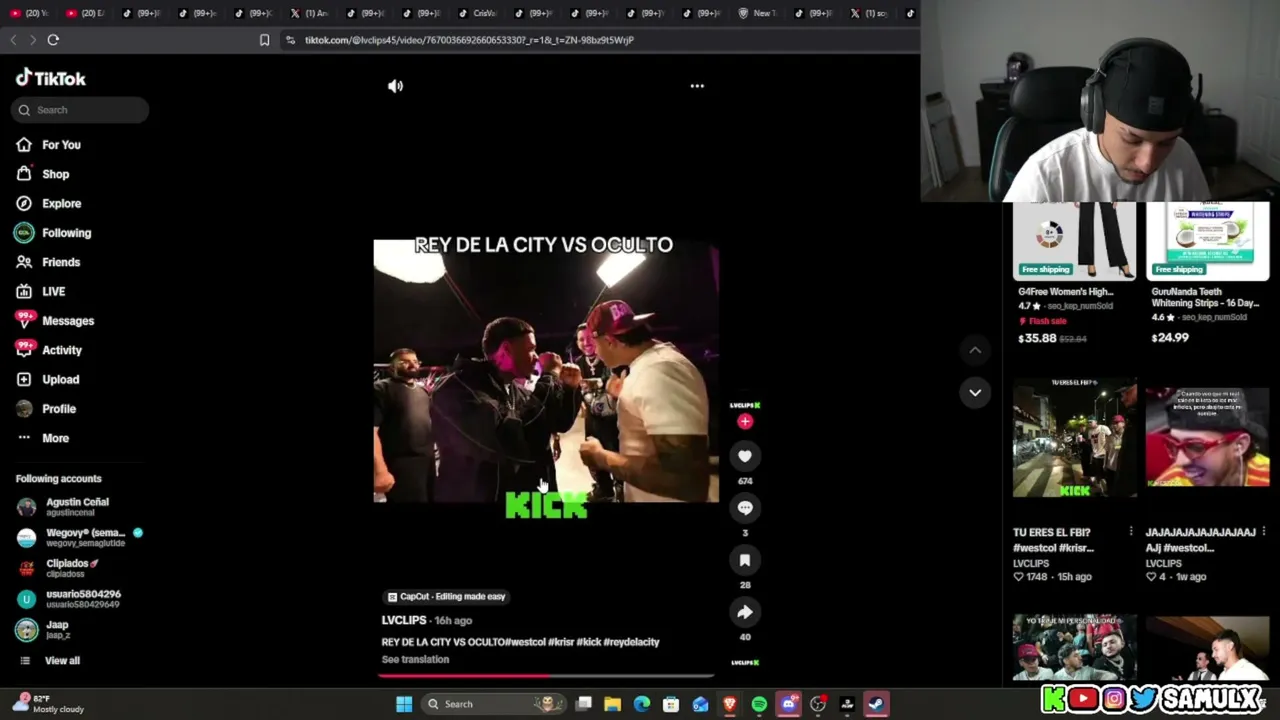Open the video's three-dot options menu
1280x720 pixels.
(x=697, y=86)
